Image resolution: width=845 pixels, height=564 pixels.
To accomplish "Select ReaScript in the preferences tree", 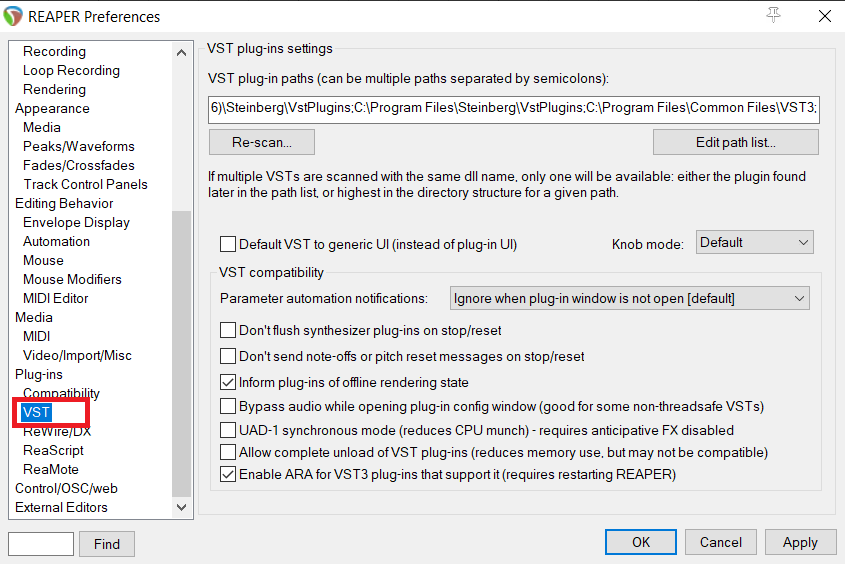I will [53, 450].
